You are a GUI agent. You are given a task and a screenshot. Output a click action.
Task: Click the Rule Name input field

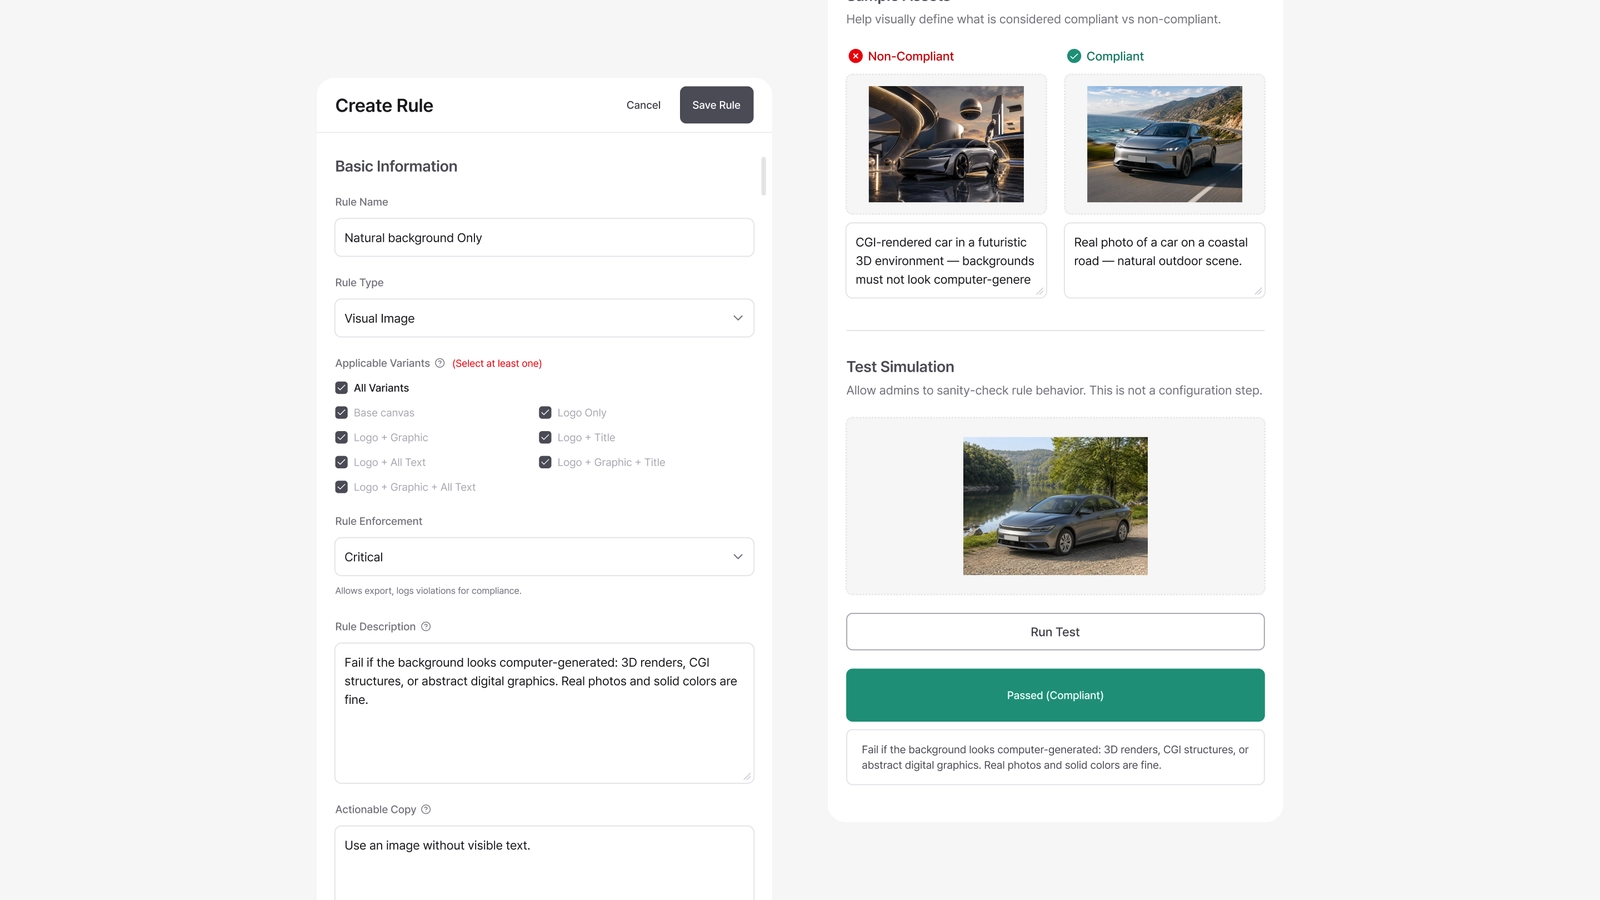(544, 238)
